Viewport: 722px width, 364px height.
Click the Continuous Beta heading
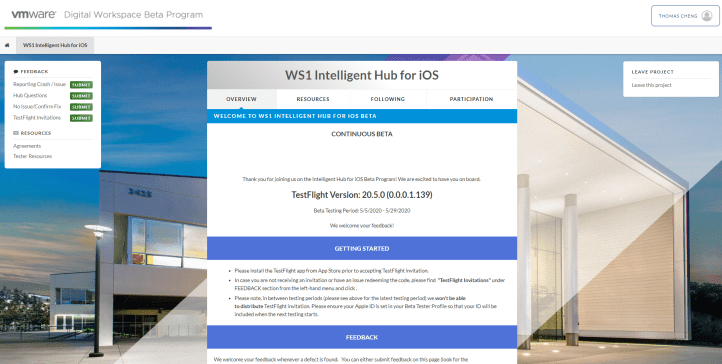(362, 134)
